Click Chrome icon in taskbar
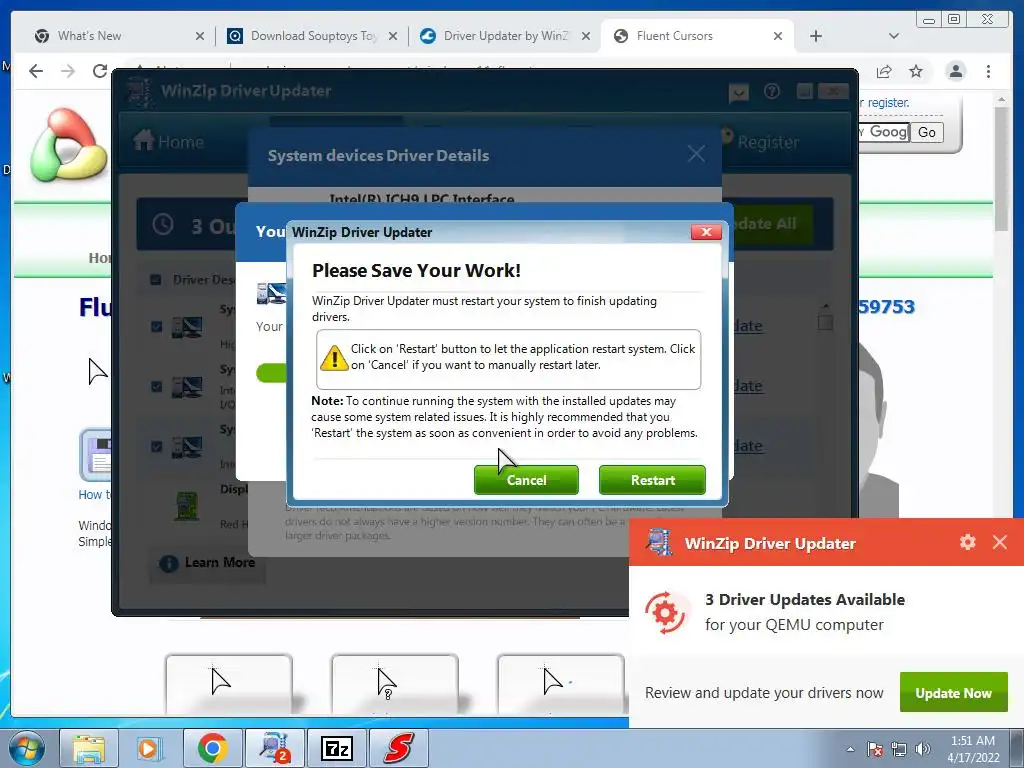 212,748
